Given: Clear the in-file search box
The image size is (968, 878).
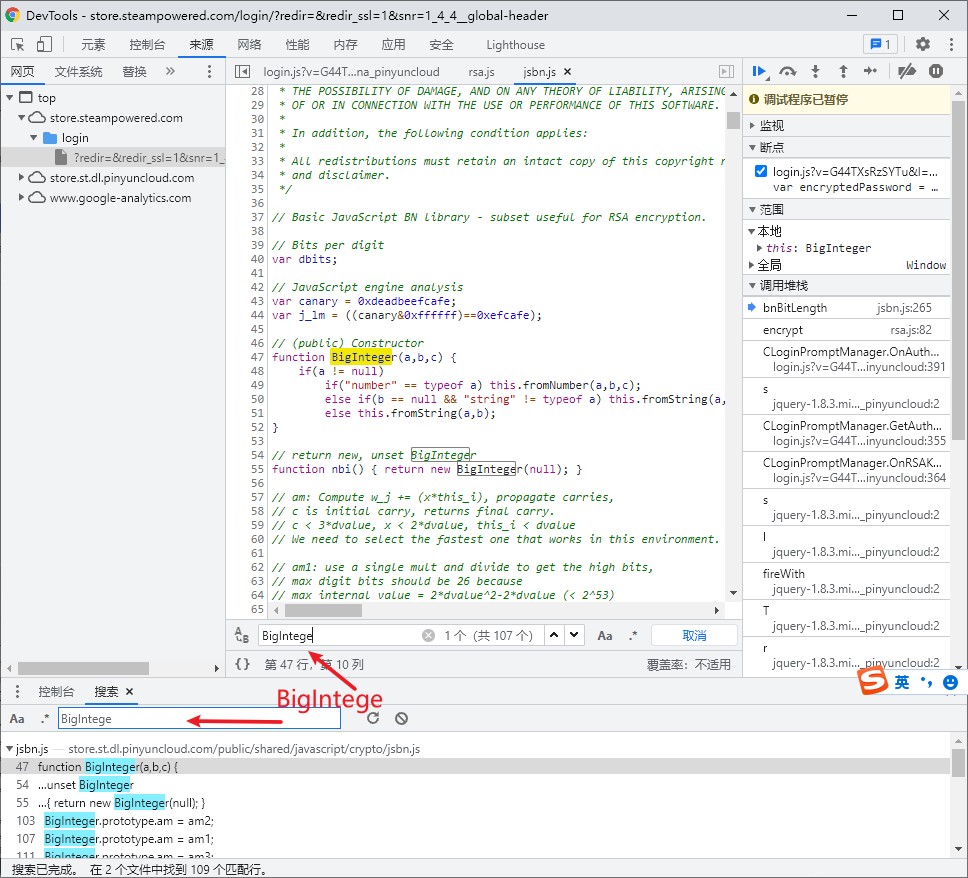Looking at the screenshot, I should tap(428, 635).
